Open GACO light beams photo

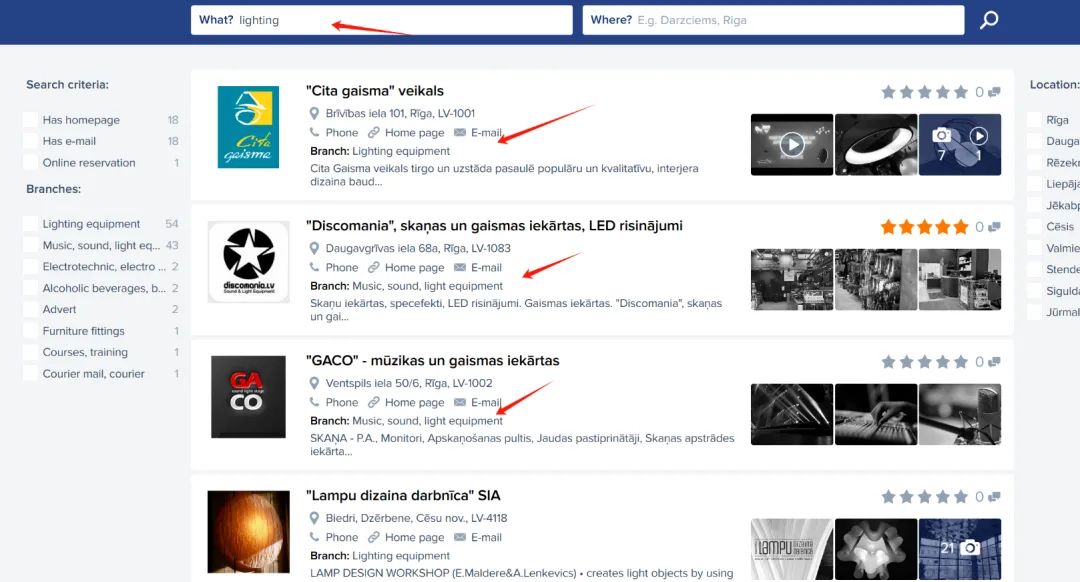[791, 415]
